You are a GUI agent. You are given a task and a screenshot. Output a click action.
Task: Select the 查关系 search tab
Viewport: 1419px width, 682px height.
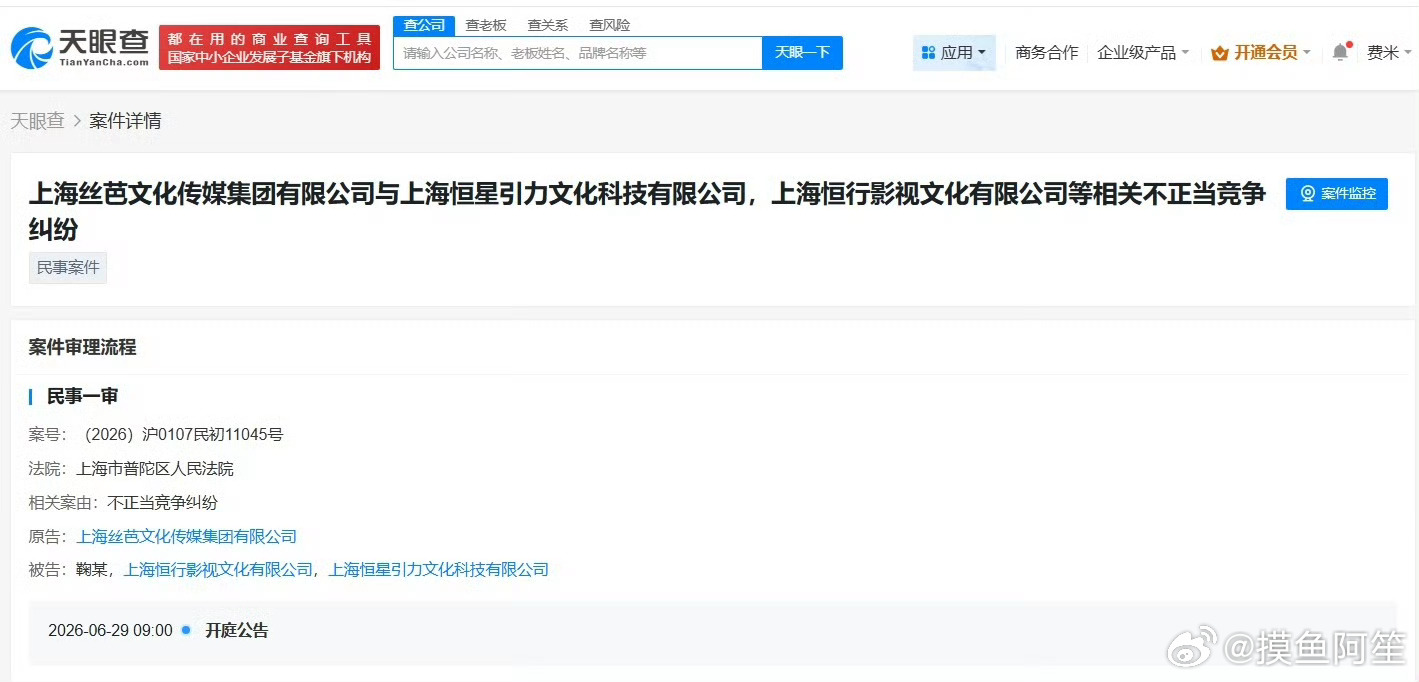[x=548, y=25]
